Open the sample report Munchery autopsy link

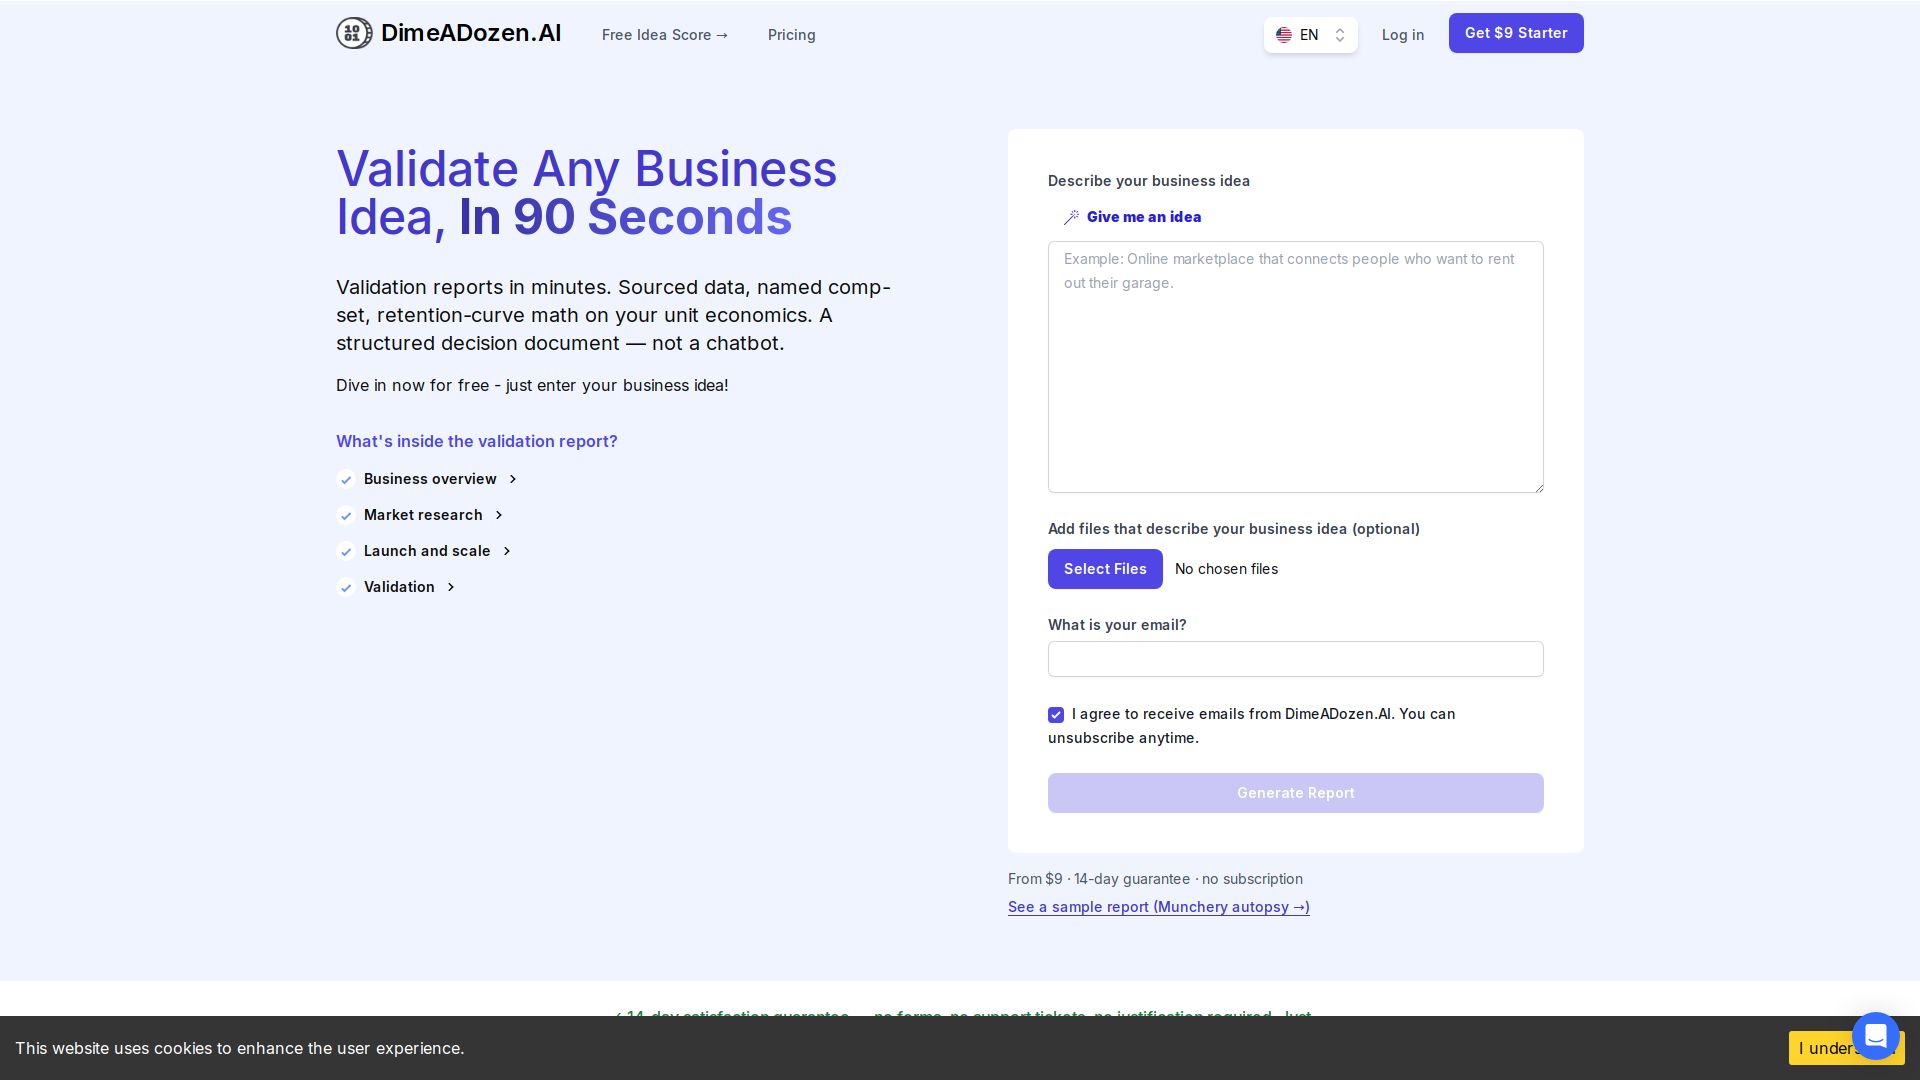tap(1159, 907)
